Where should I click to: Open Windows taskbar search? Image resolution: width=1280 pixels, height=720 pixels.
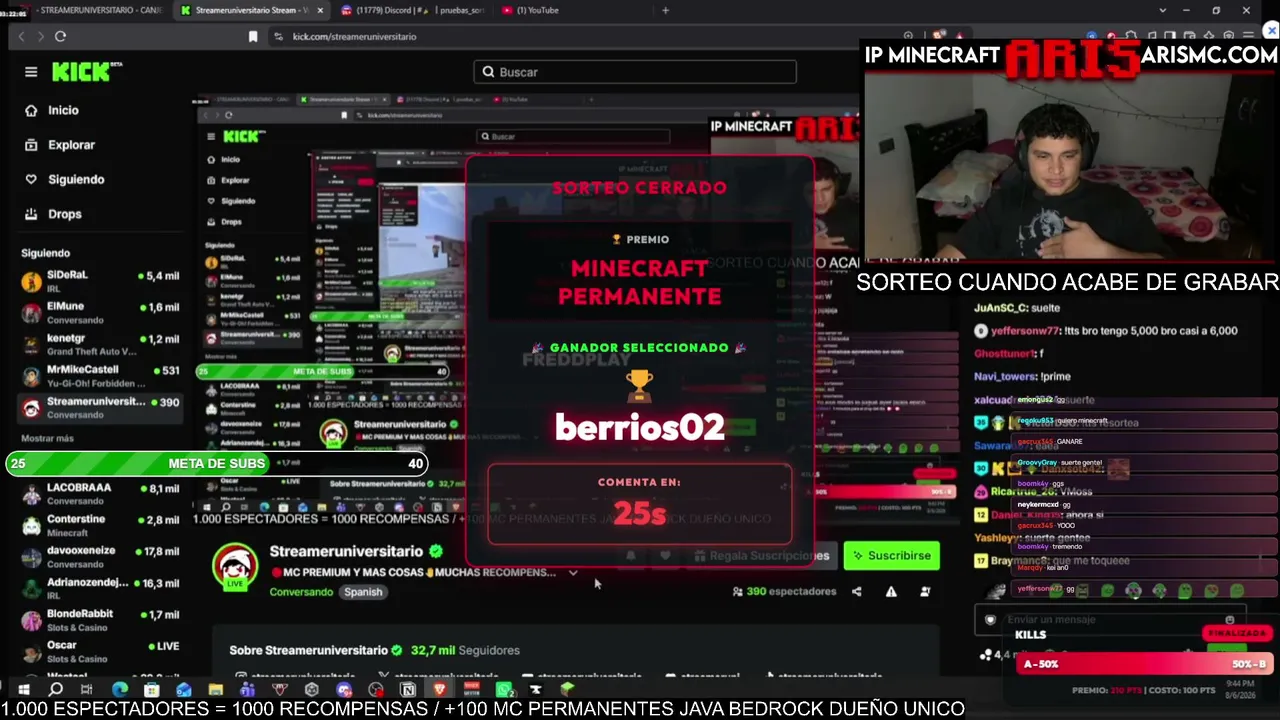tap(56, 689)
